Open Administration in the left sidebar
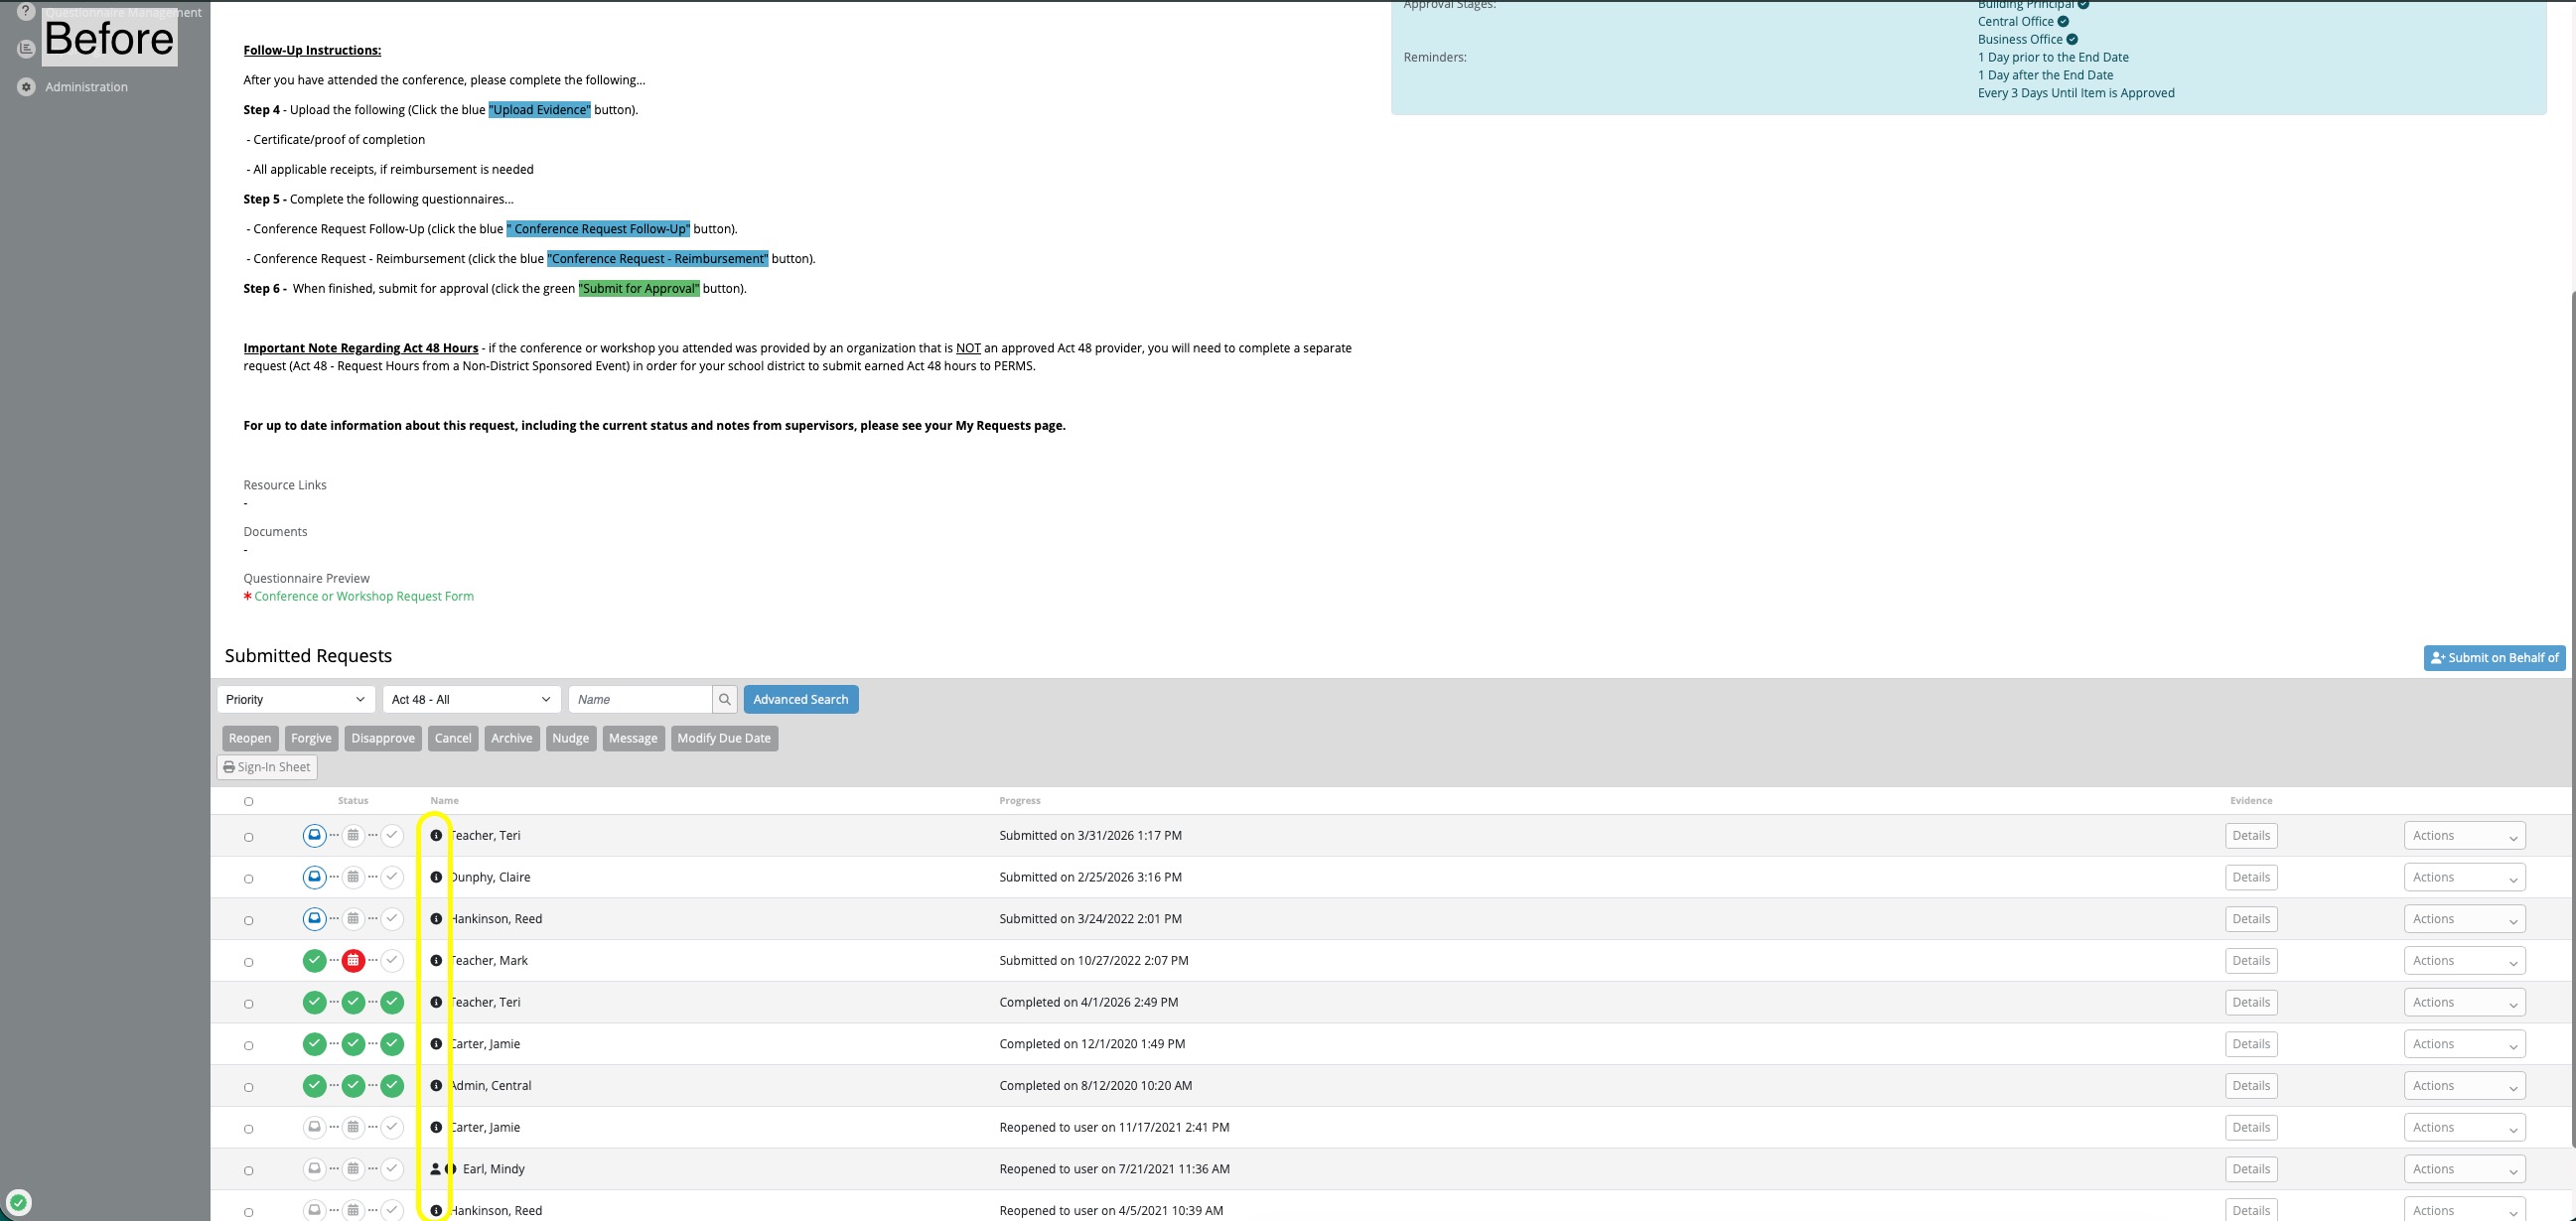This screenshot has height=1221, width=2576. tap(86, 87)
